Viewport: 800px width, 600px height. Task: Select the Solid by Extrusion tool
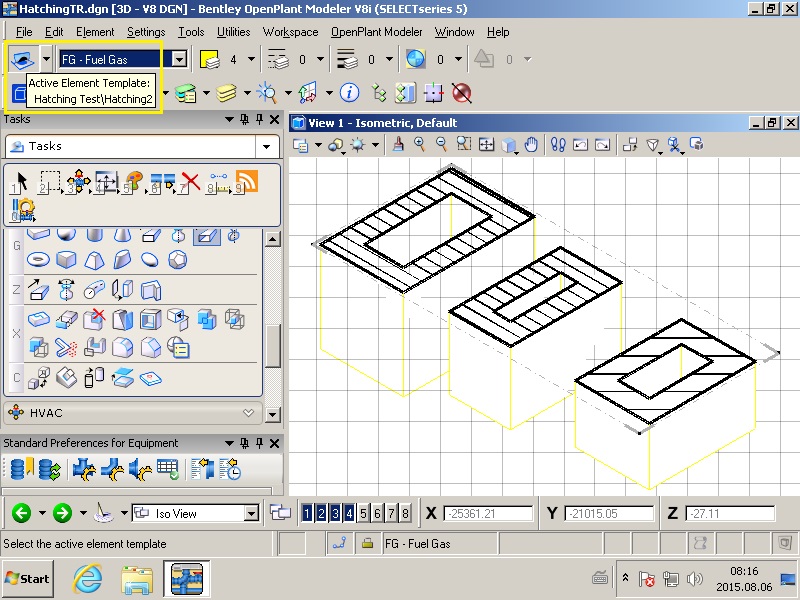click(38, 290)
